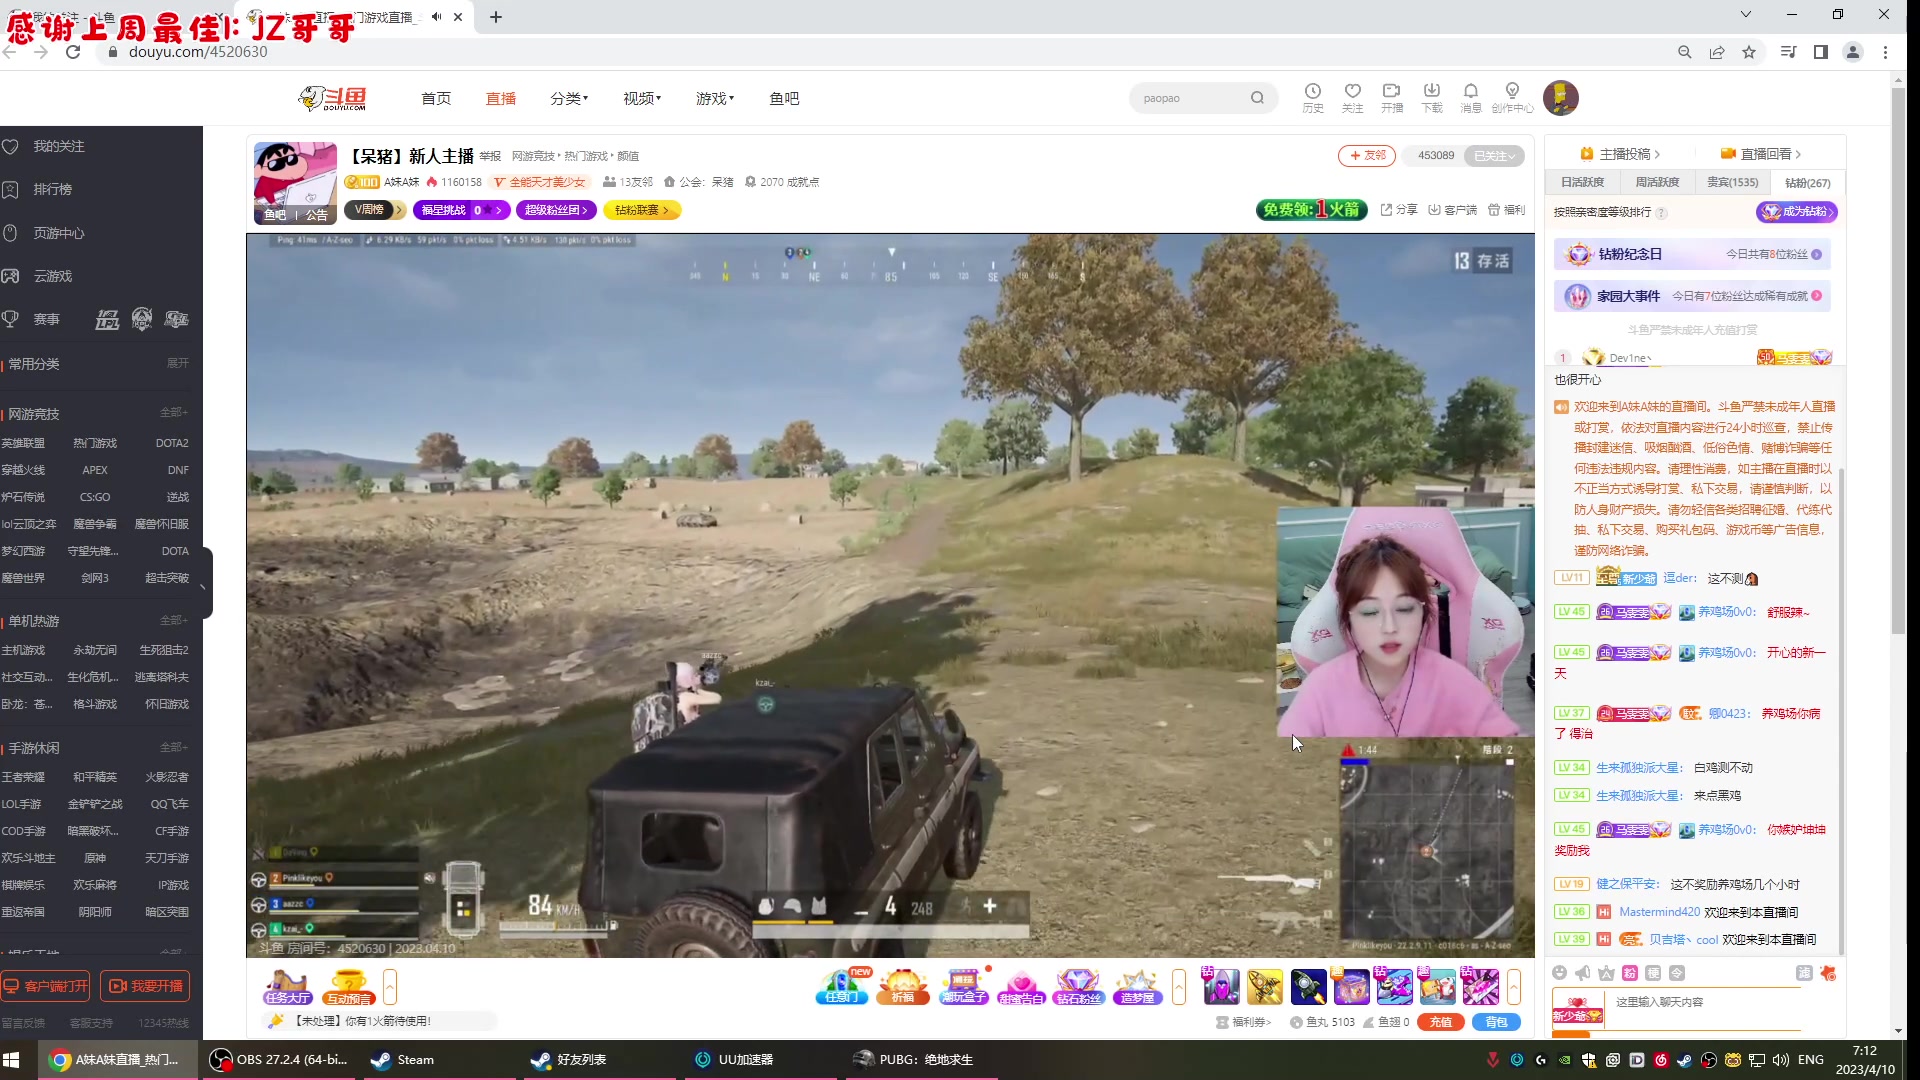Click the 下载 client download icon
Screen dimensions: 1920x1080
[1431, 97]
